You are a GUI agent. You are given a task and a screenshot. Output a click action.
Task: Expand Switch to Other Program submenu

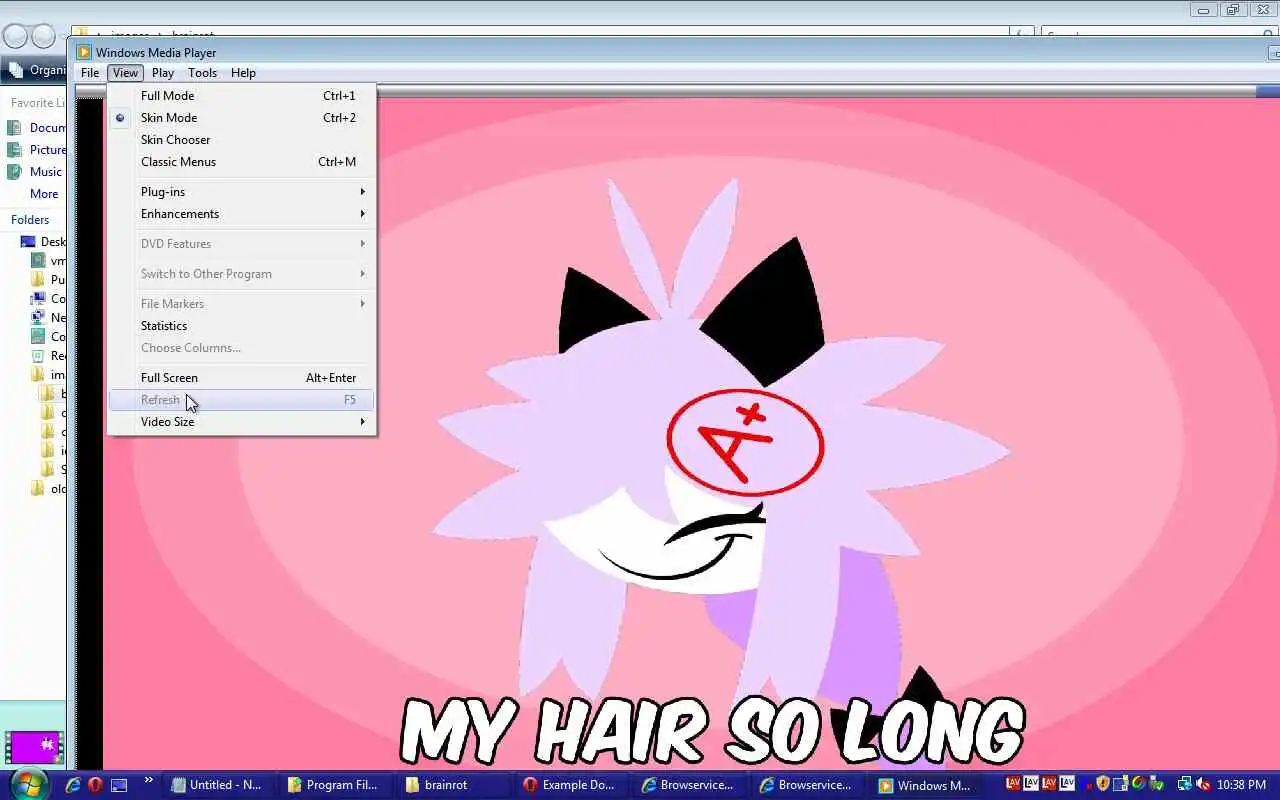pyautogui.click(x=241, y=274)
